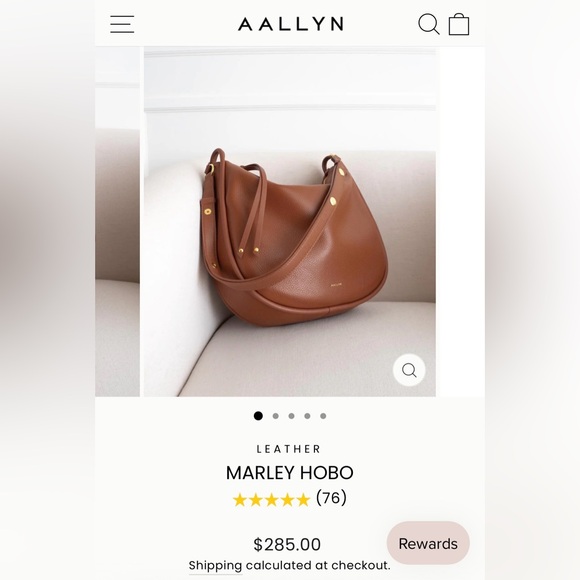Jump to fourth image dot
Screen dimensions: 580x580
click(307, 416)
